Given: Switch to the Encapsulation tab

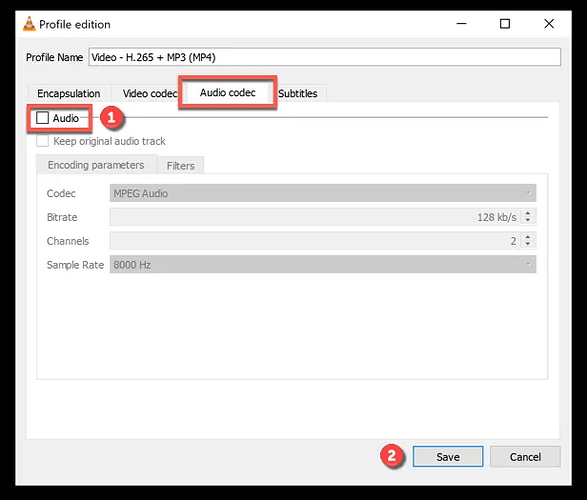Looking at the screenshot, I should pyautogui.click(x=69, y=93).
